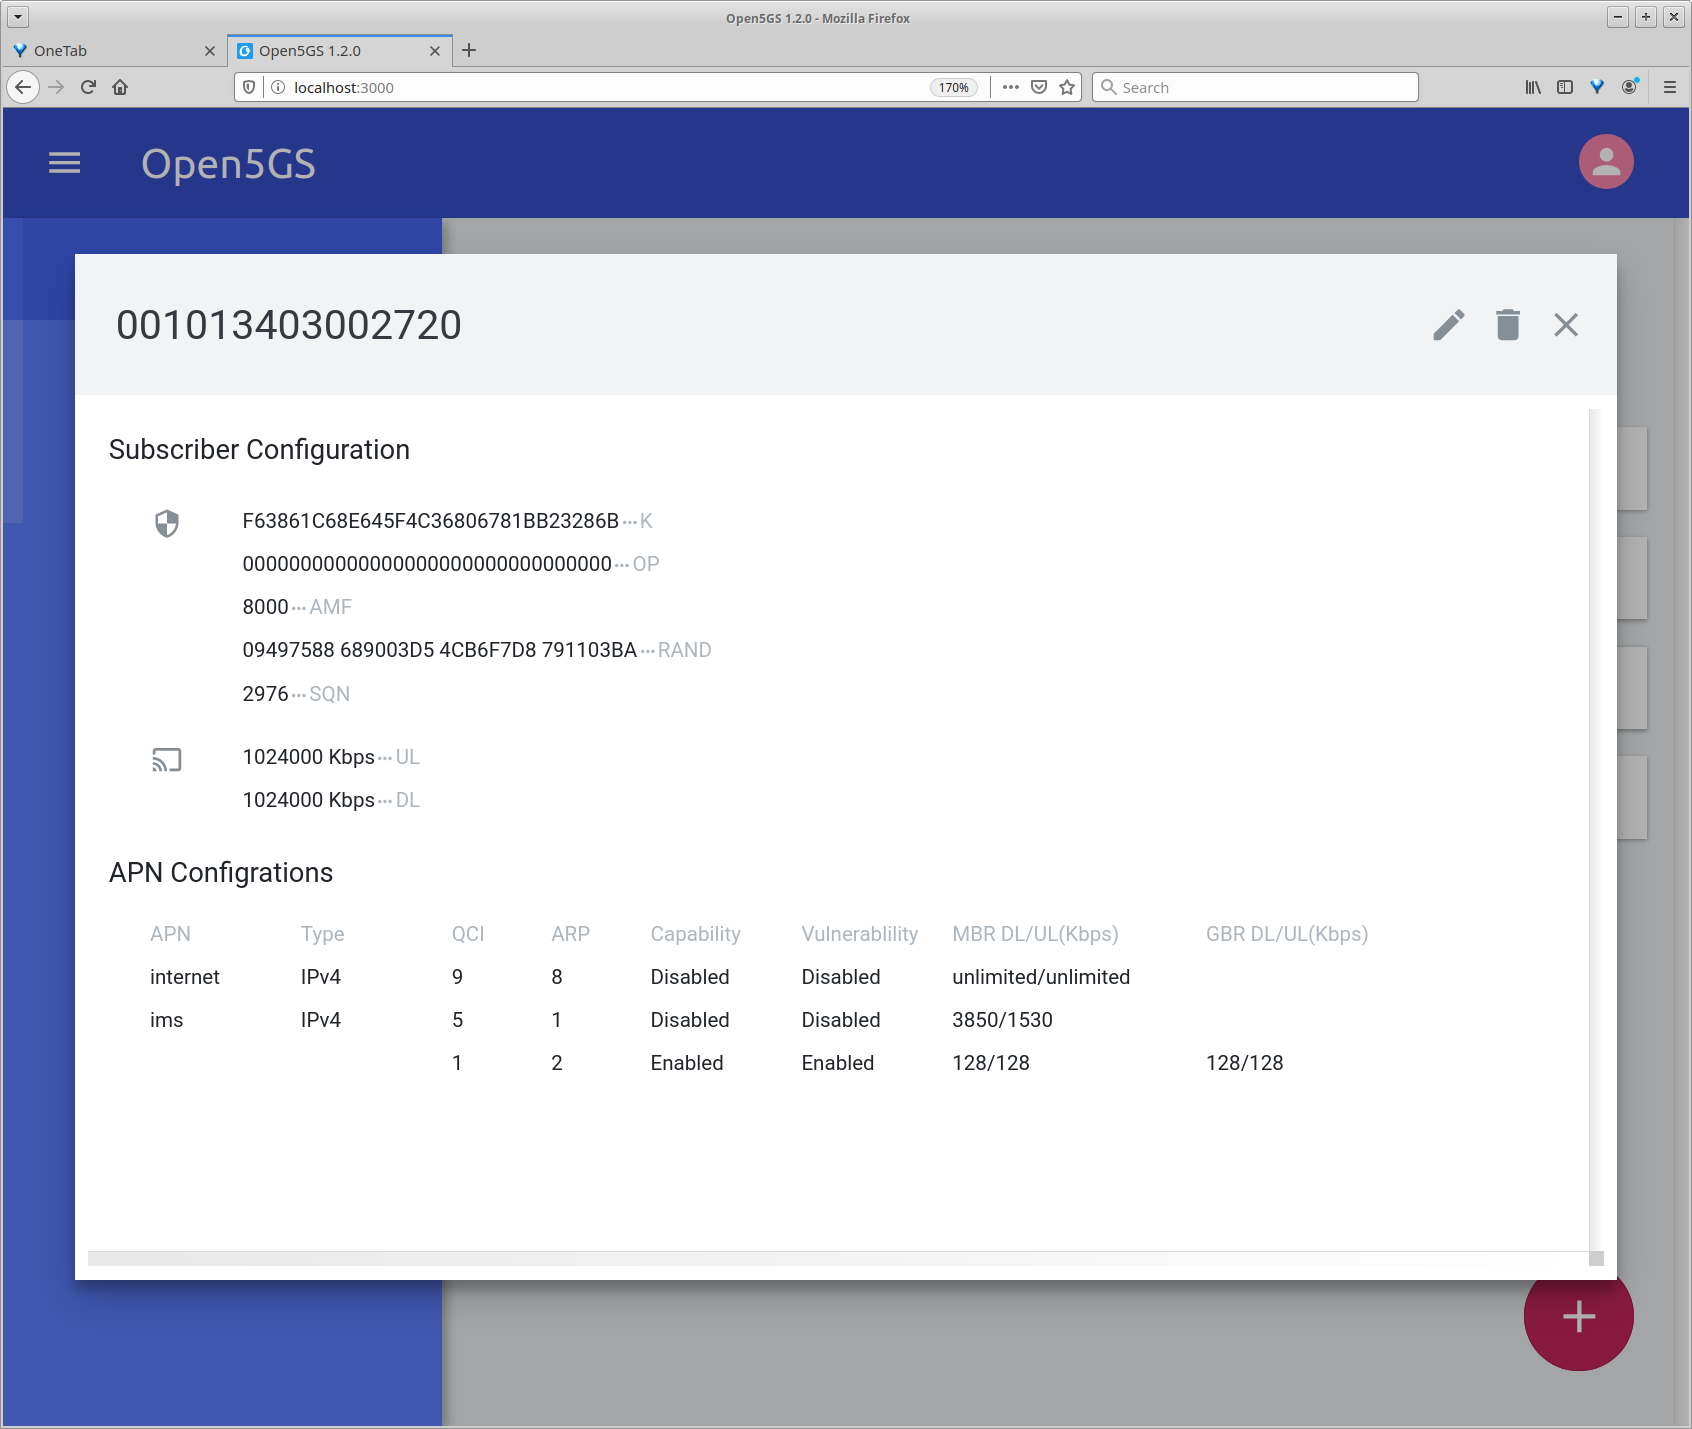Open the Firefox application menu

[x=1670, y=87]
